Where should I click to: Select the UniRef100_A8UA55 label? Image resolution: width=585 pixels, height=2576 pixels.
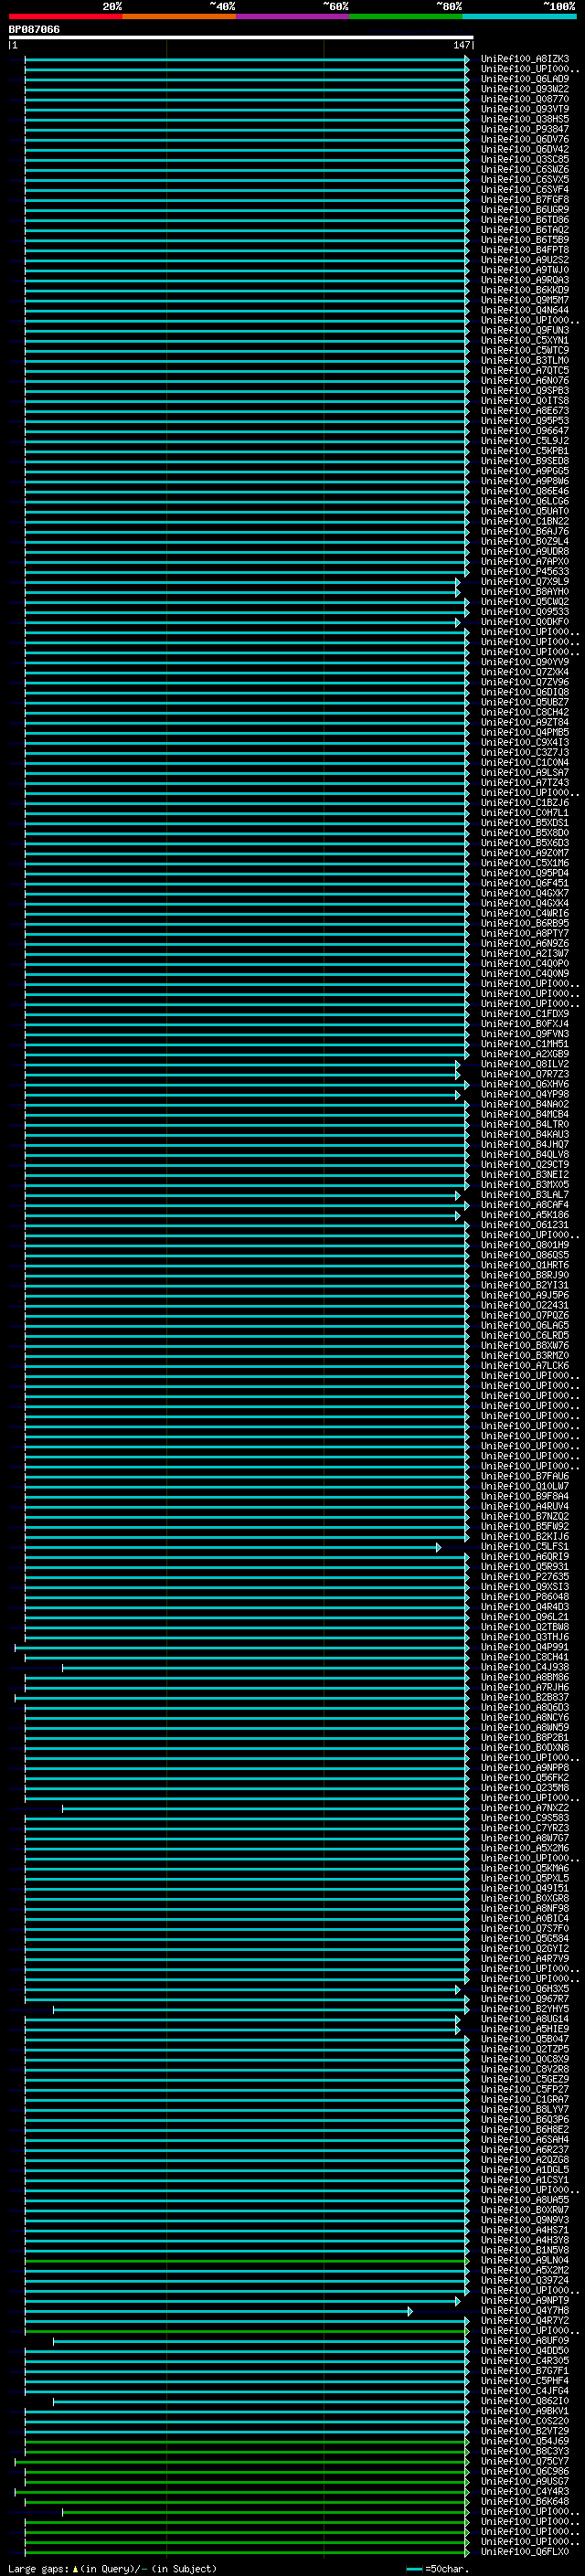click(x=525, y=2200)
